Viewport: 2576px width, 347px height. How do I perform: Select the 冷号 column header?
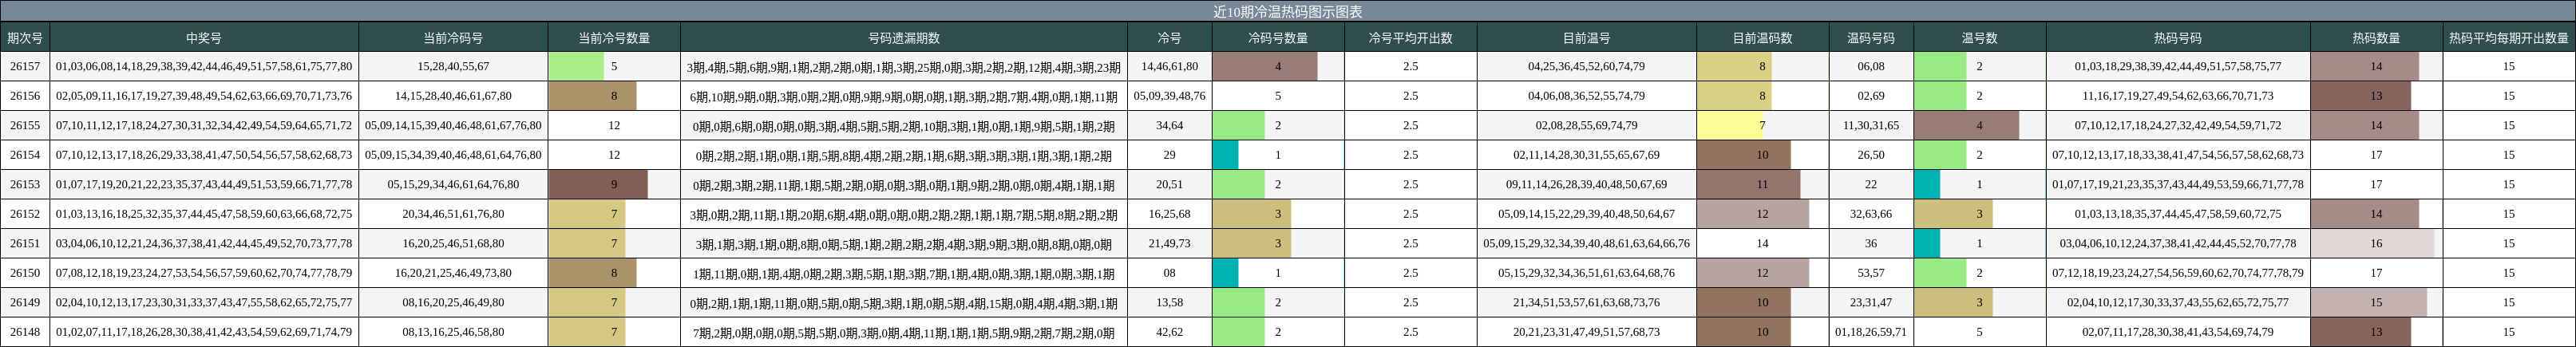point(1169,37)
